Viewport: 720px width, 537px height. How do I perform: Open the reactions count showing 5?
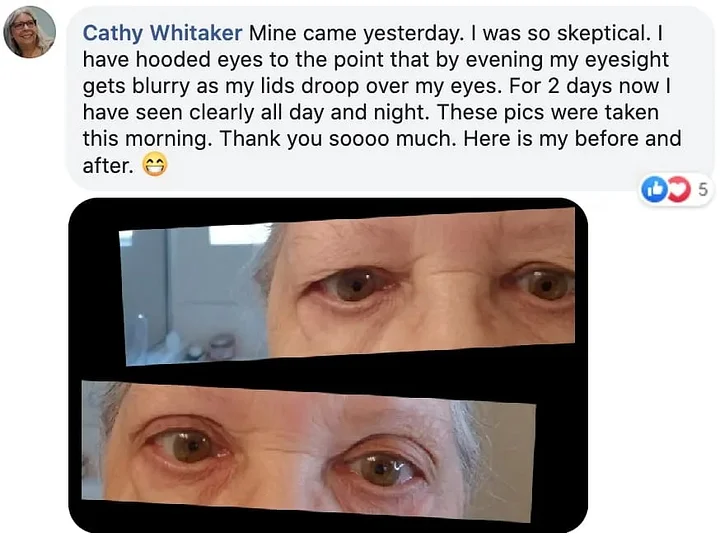click(x=703, y=189)
